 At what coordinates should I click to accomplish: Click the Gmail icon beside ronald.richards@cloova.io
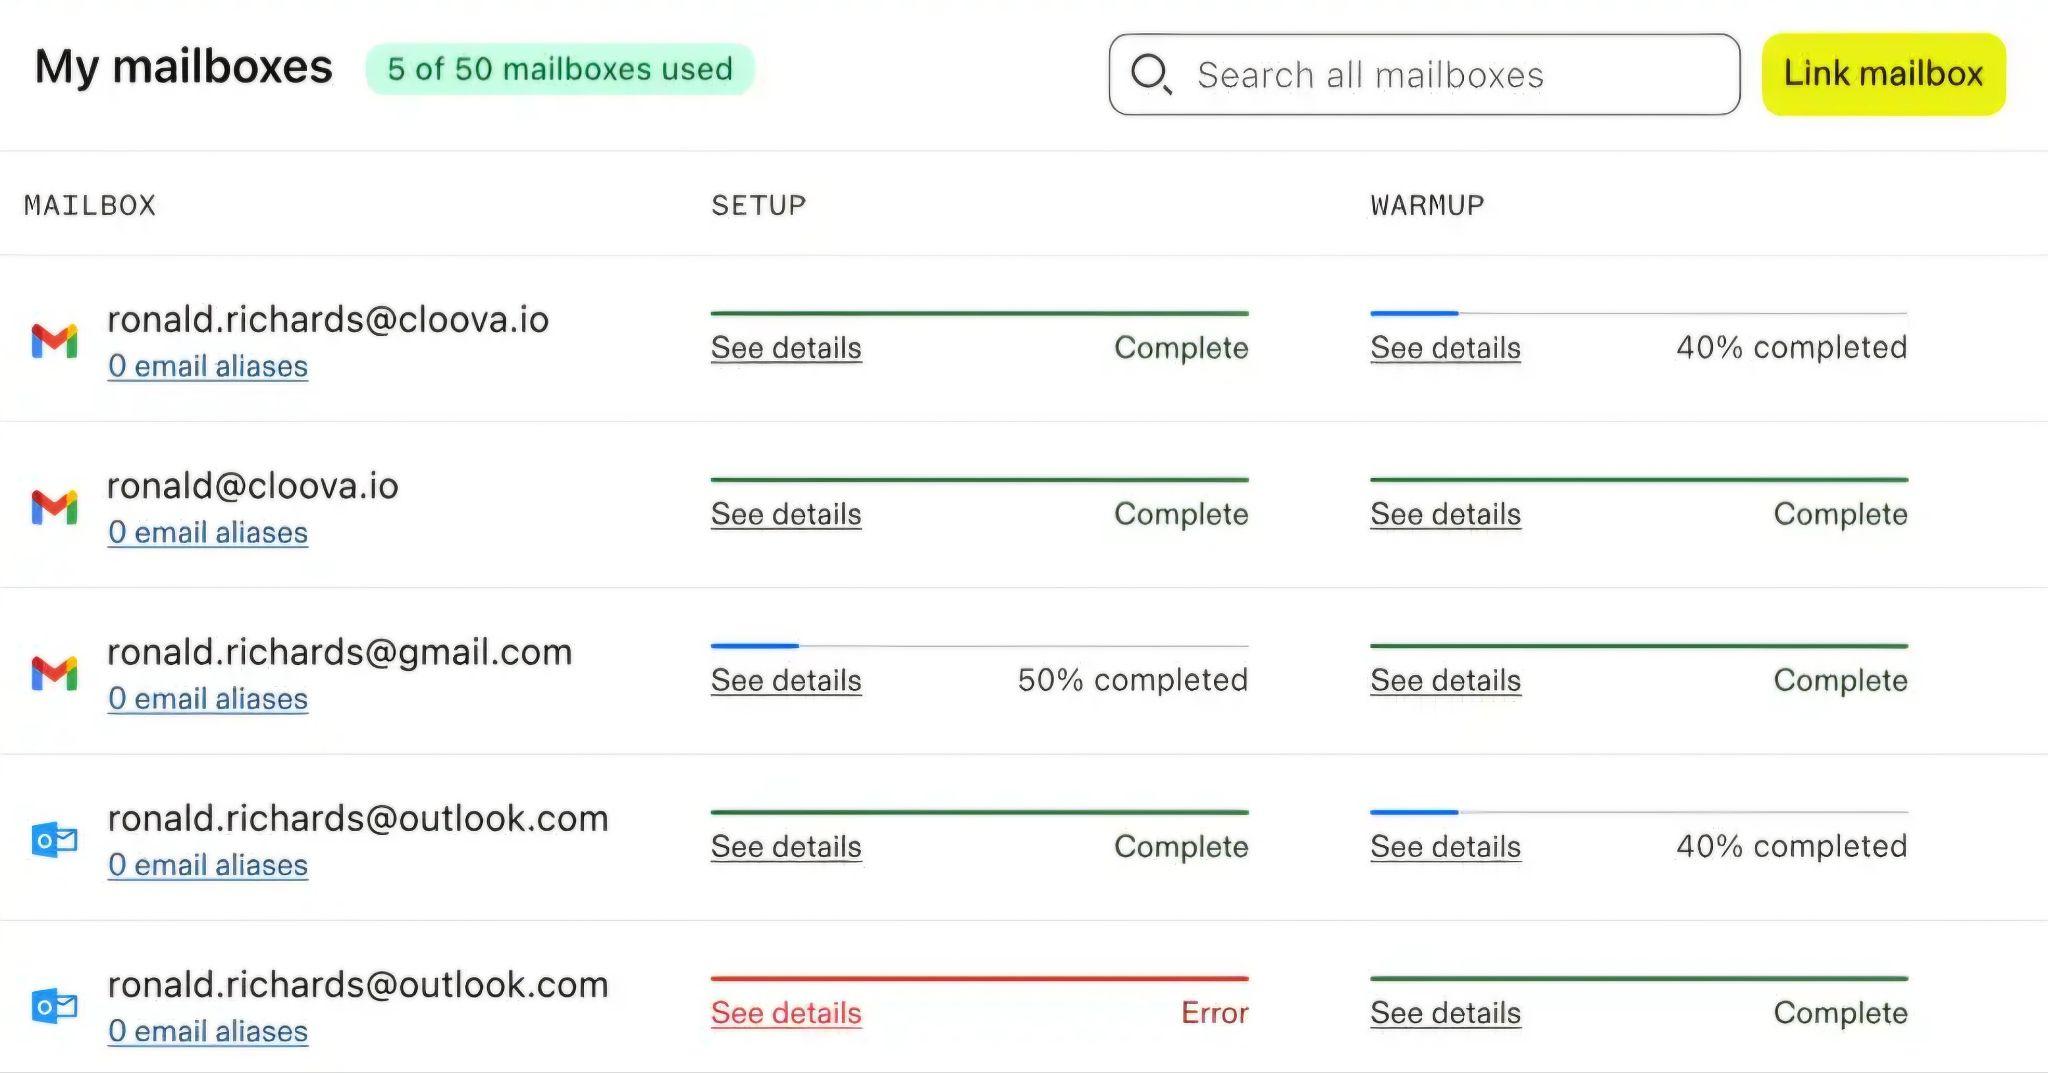pyautogui.click(x=55, y=341)
